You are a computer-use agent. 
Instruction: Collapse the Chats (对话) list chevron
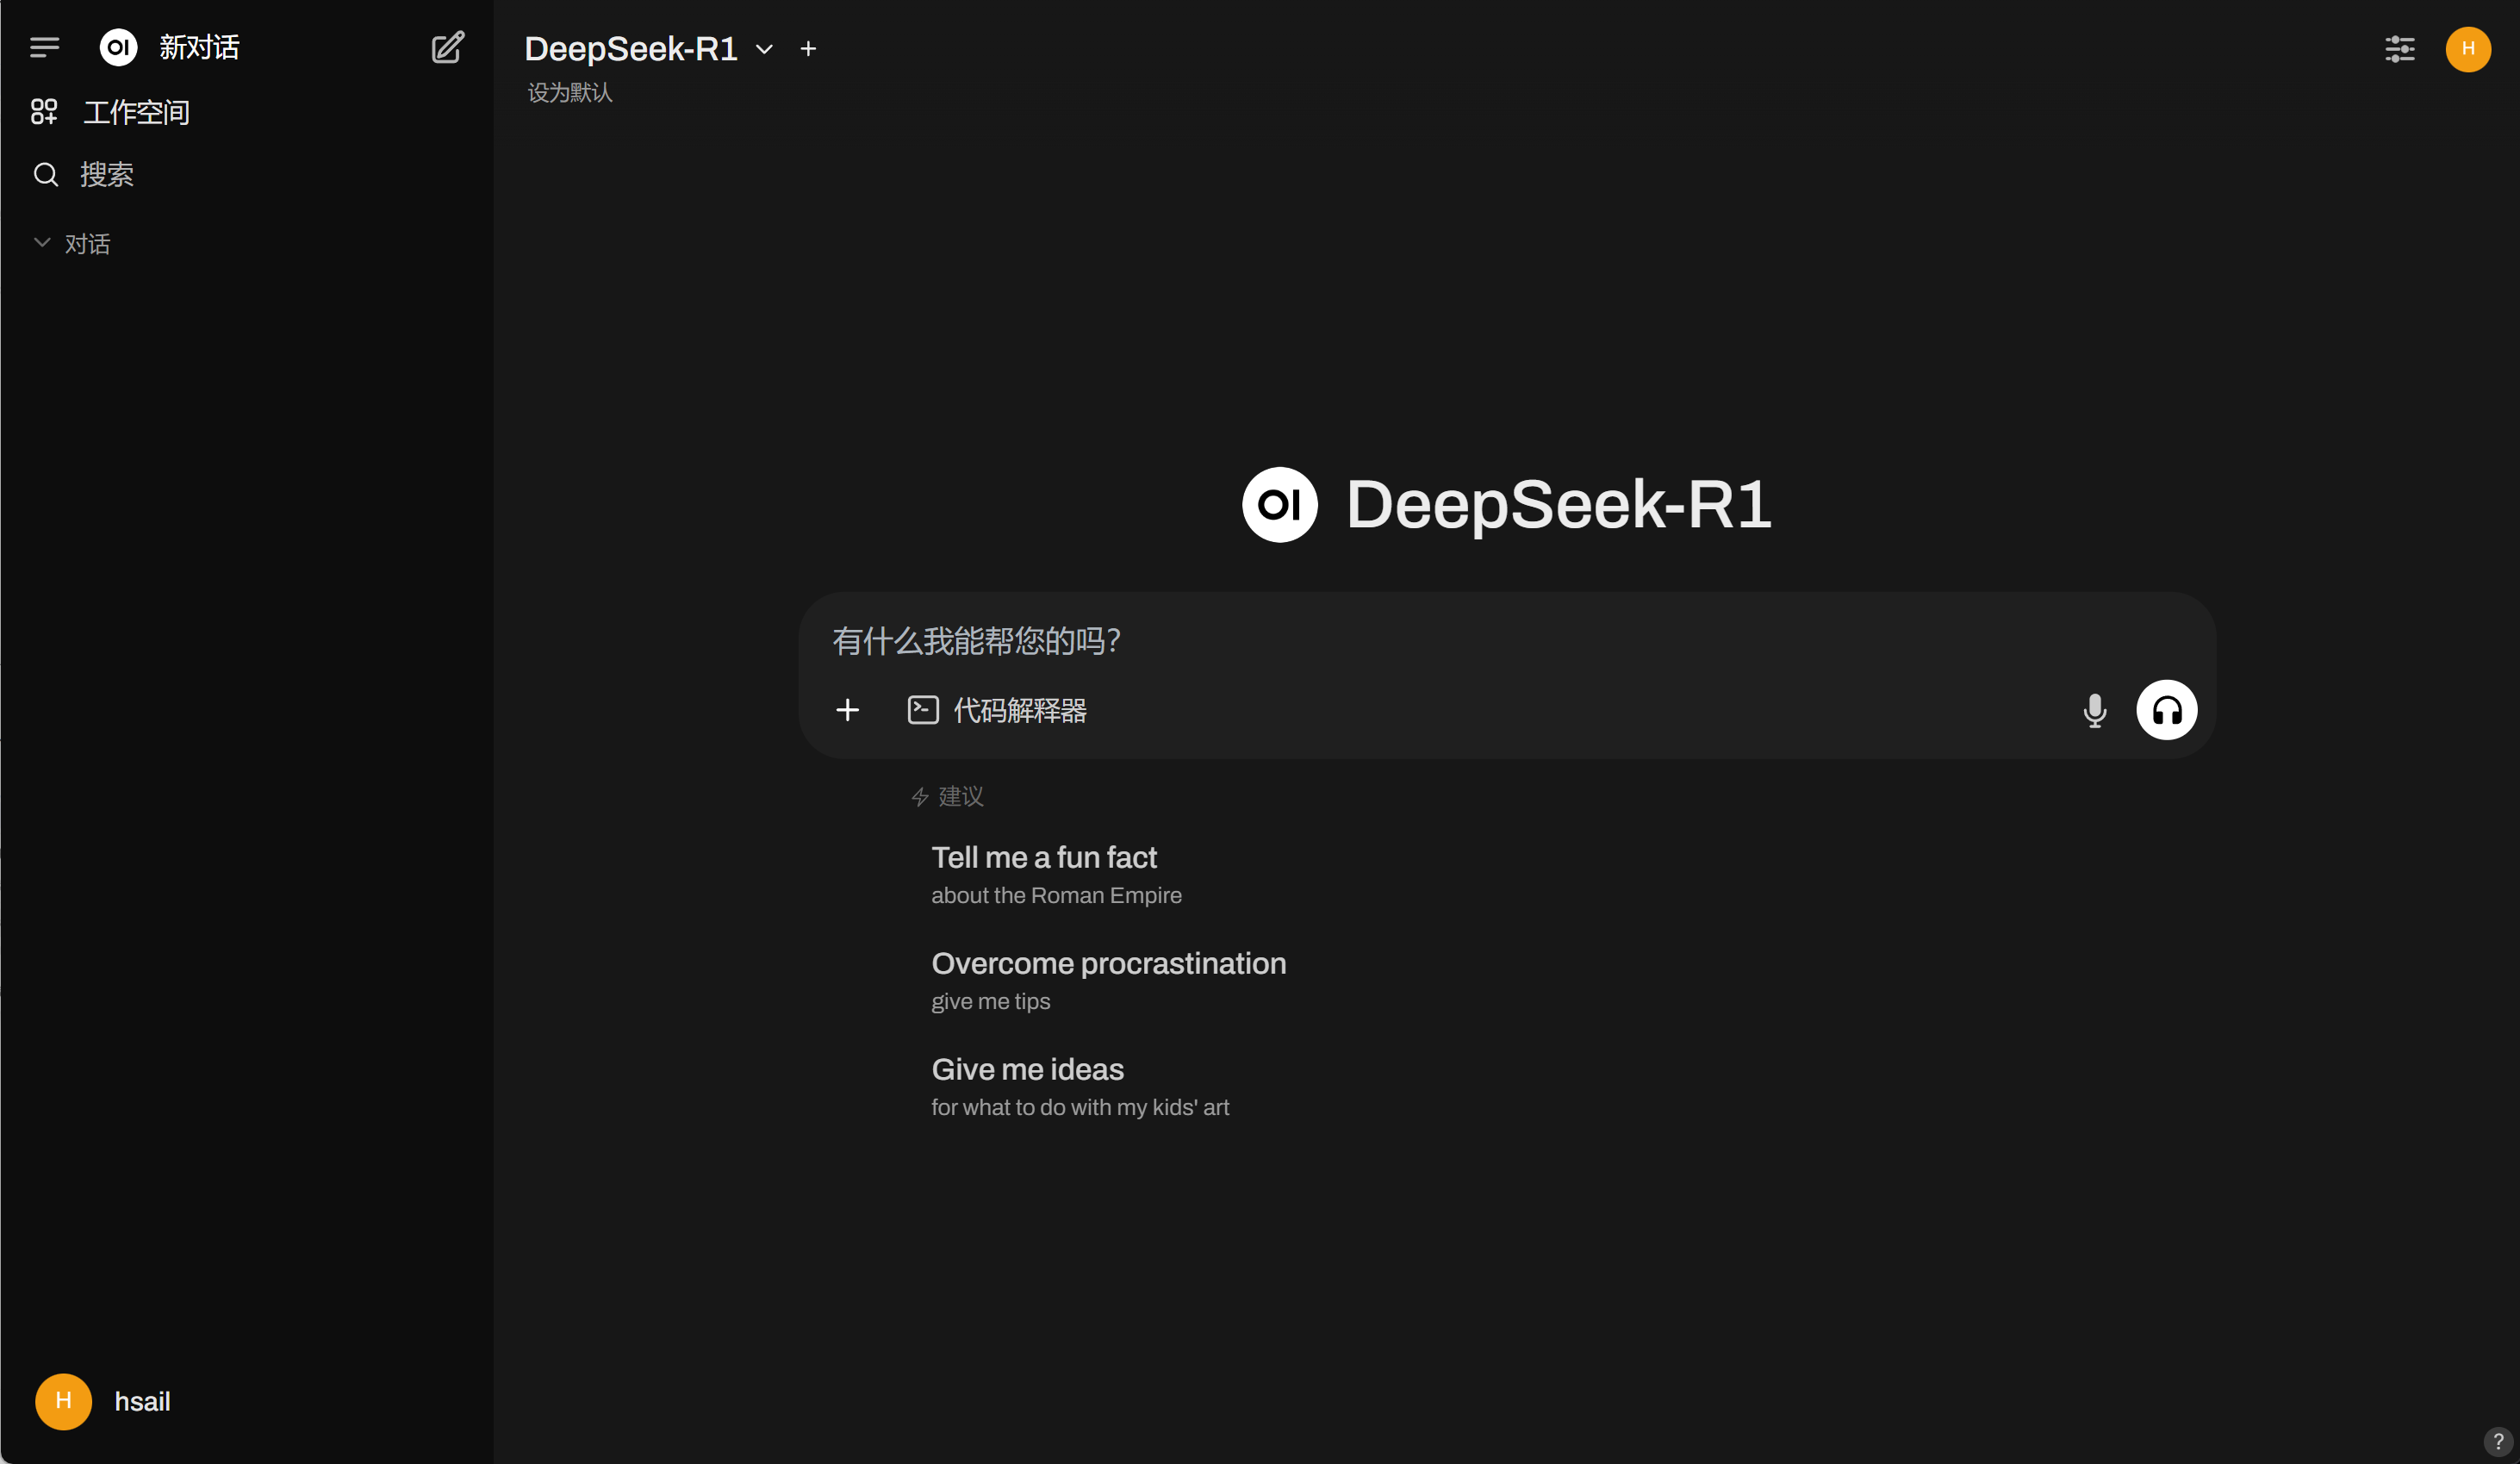click(42, 243)
